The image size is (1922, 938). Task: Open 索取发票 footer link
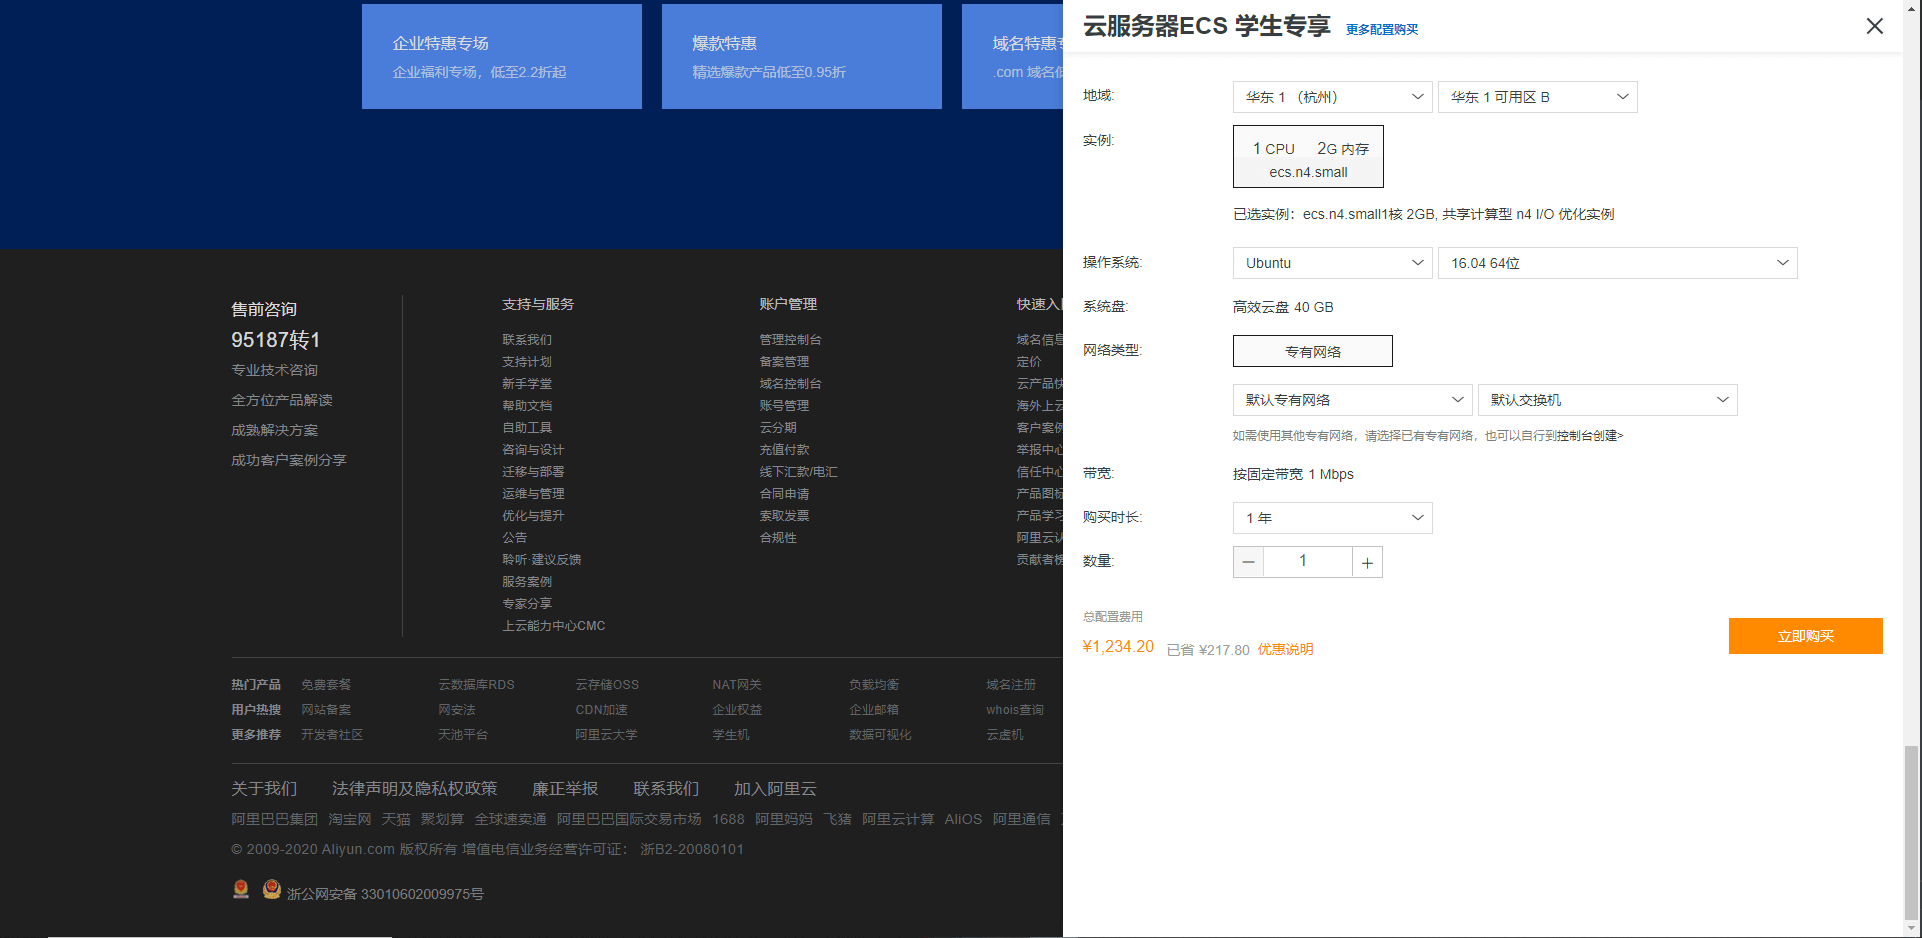point(784,516)
